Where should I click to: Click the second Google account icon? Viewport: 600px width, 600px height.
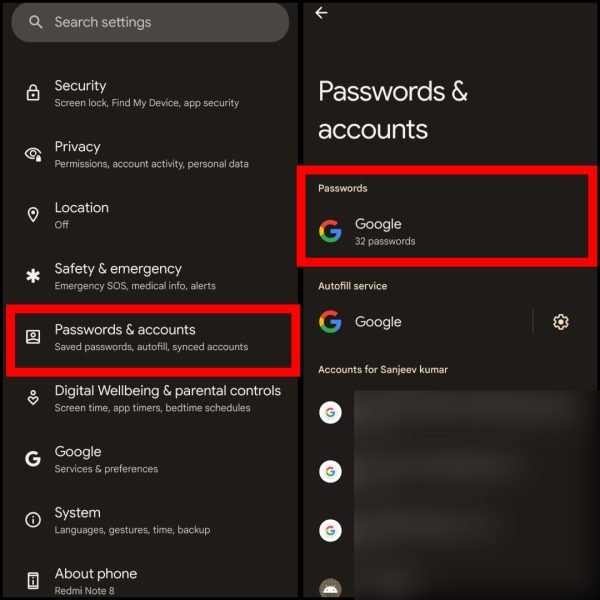tap(330, 471)
